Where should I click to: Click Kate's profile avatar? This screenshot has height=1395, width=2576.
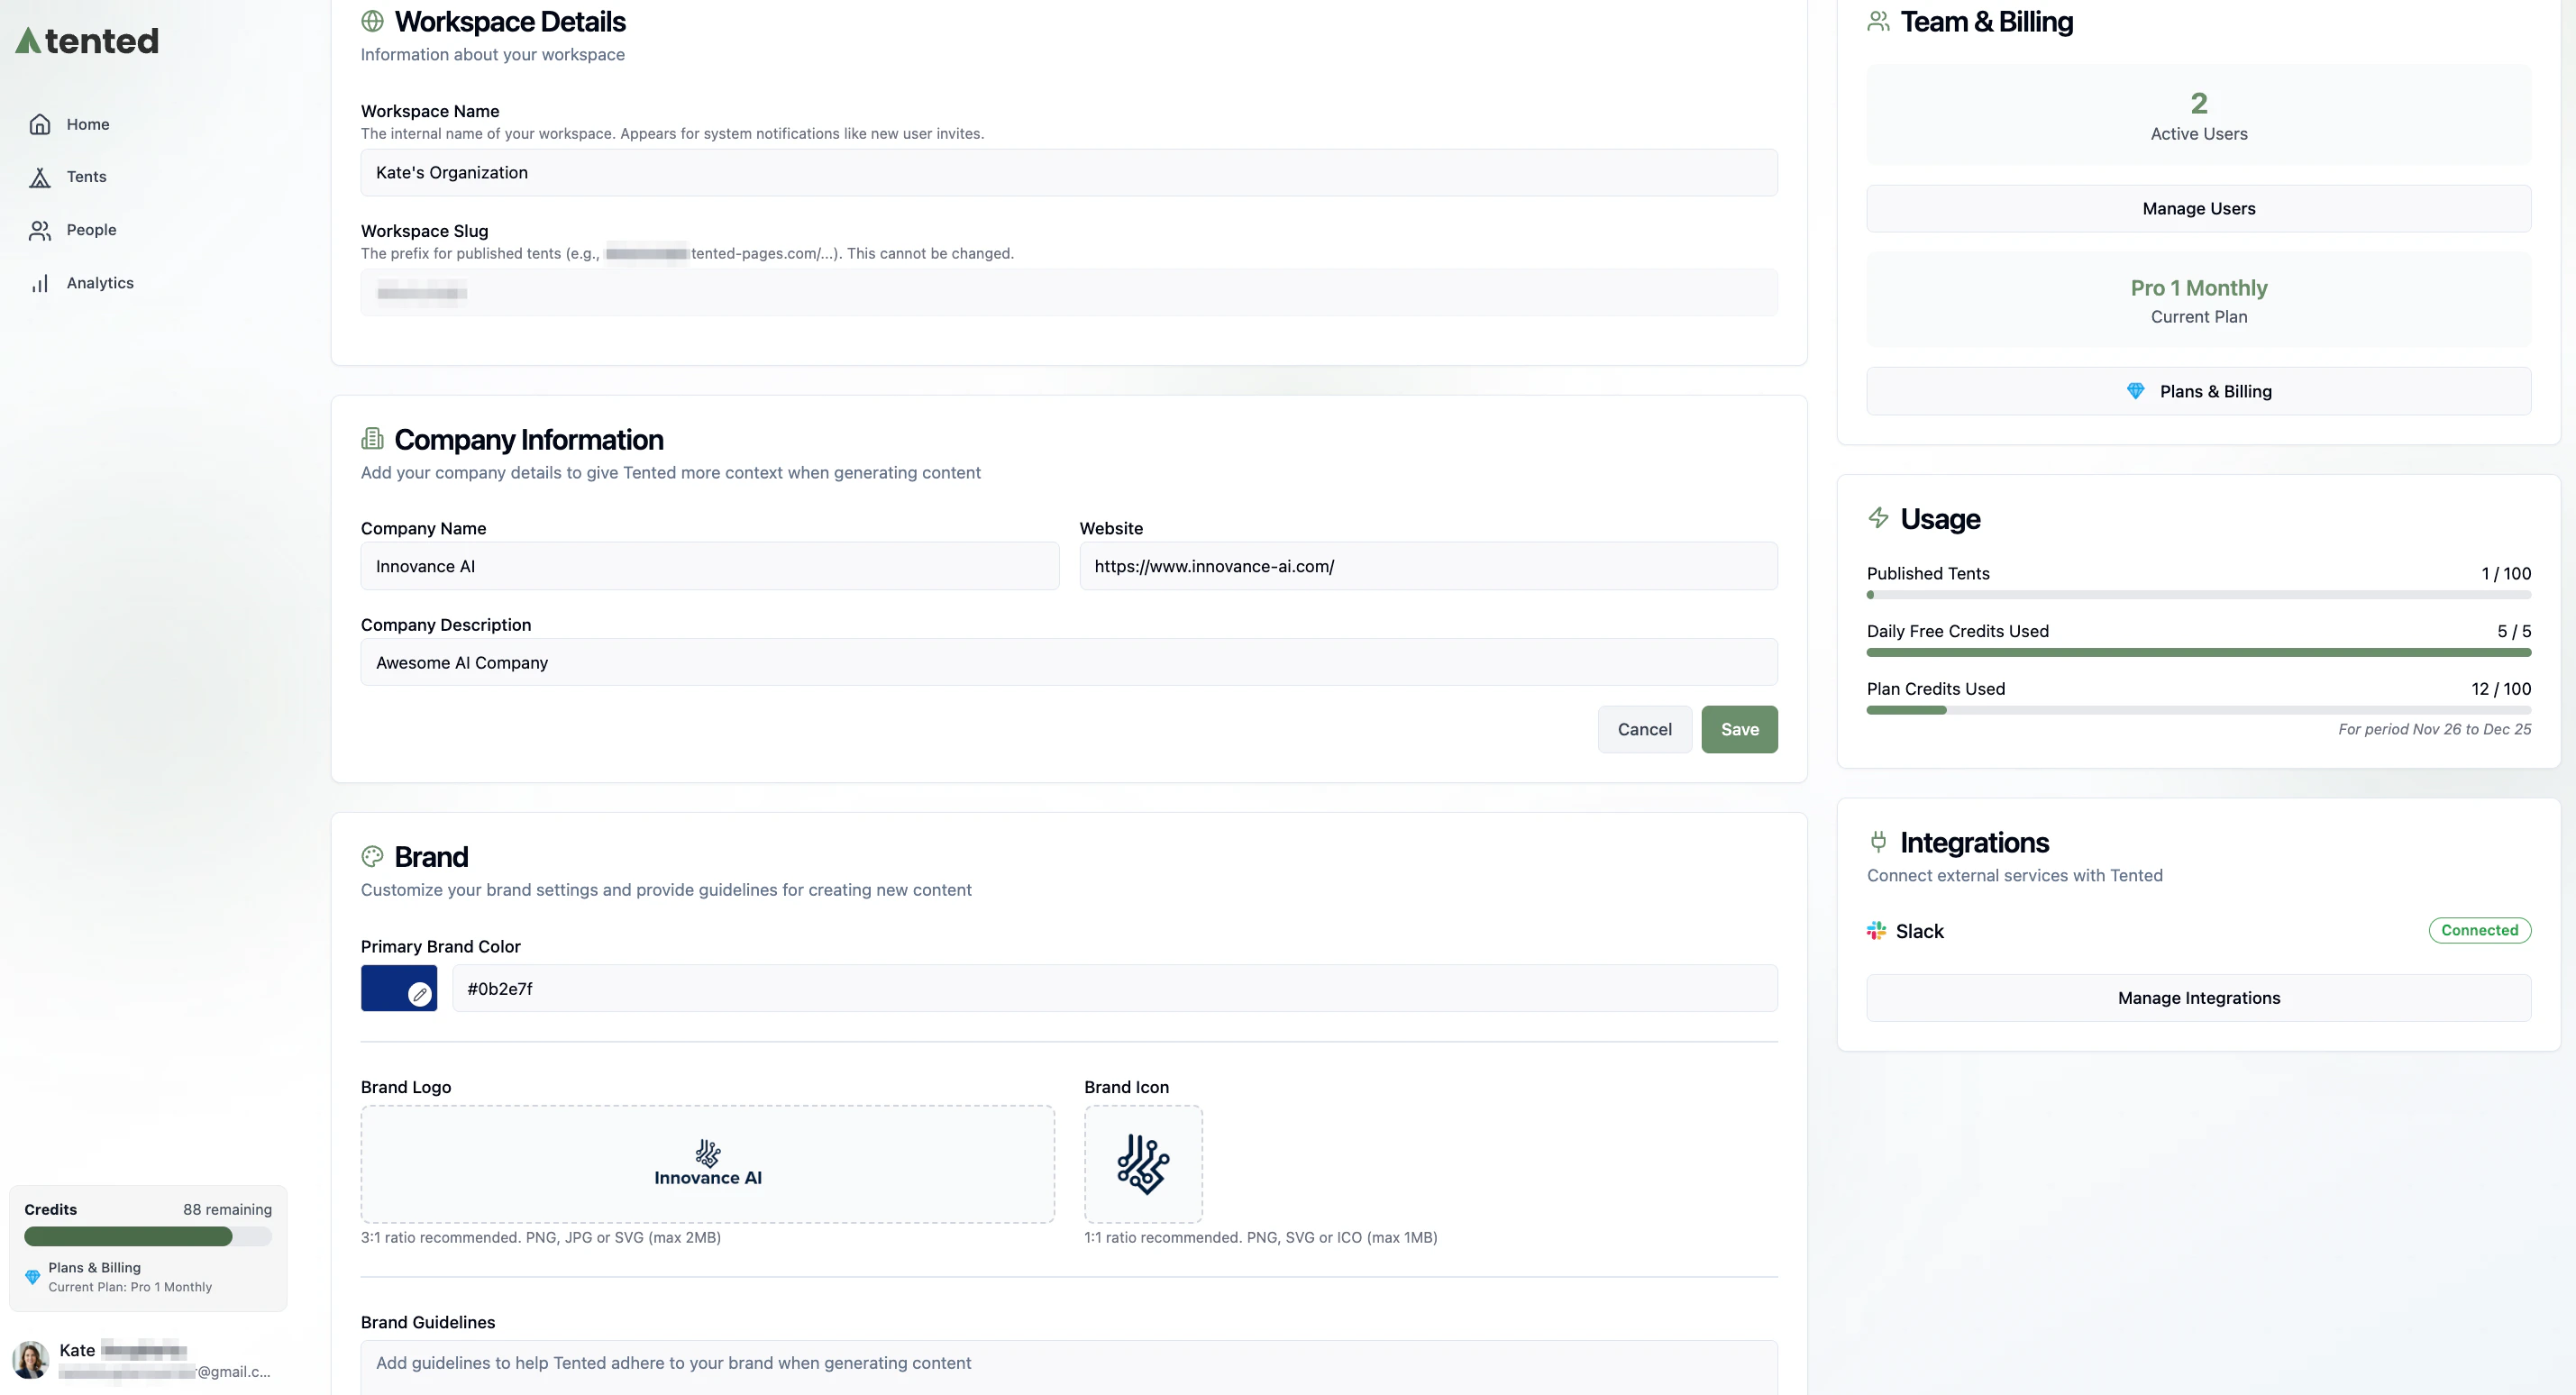(x=30, y=1360)
